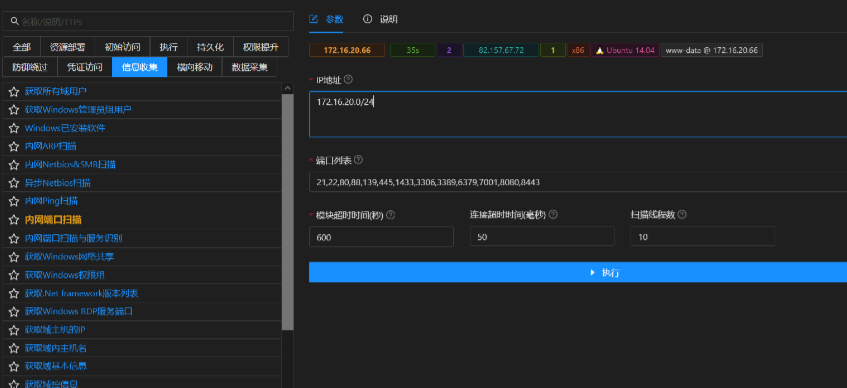This screenshot has width=847, height=388.
Task: Filter modules by 全部
Action: pos(22,47)
